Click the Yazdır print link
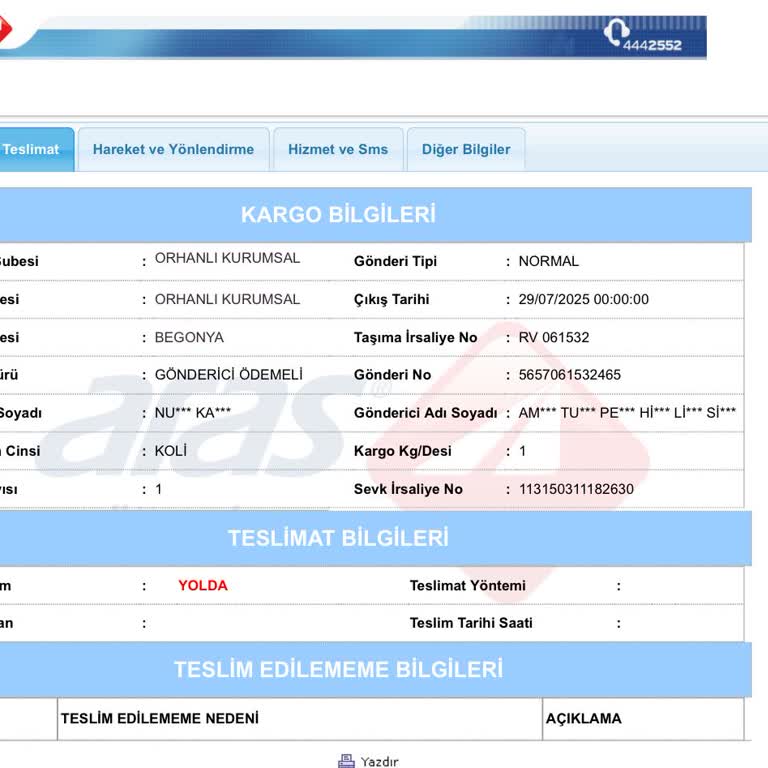Screen dimensions: 768x768 tap(379, 762)
